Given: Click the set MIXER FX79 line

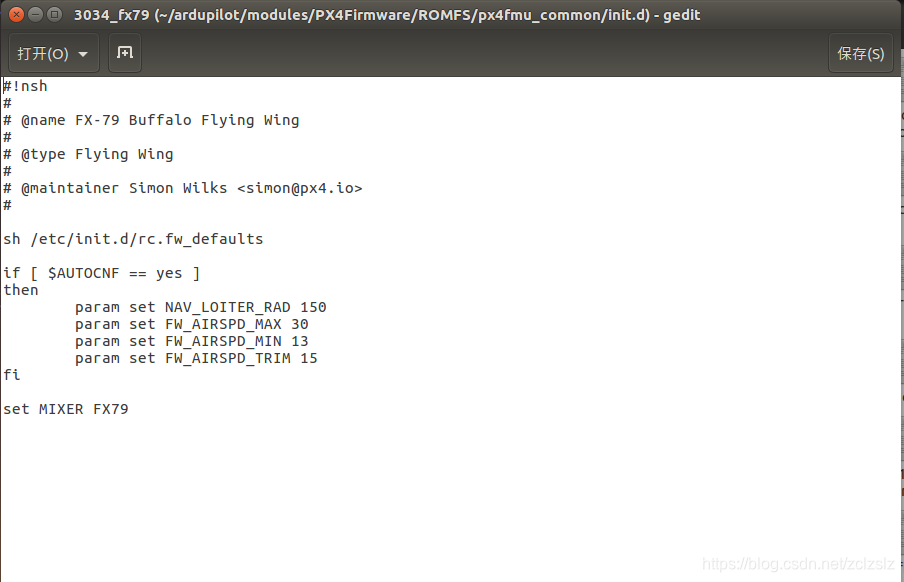Looking at the screenshot, I should click(66, 409).
